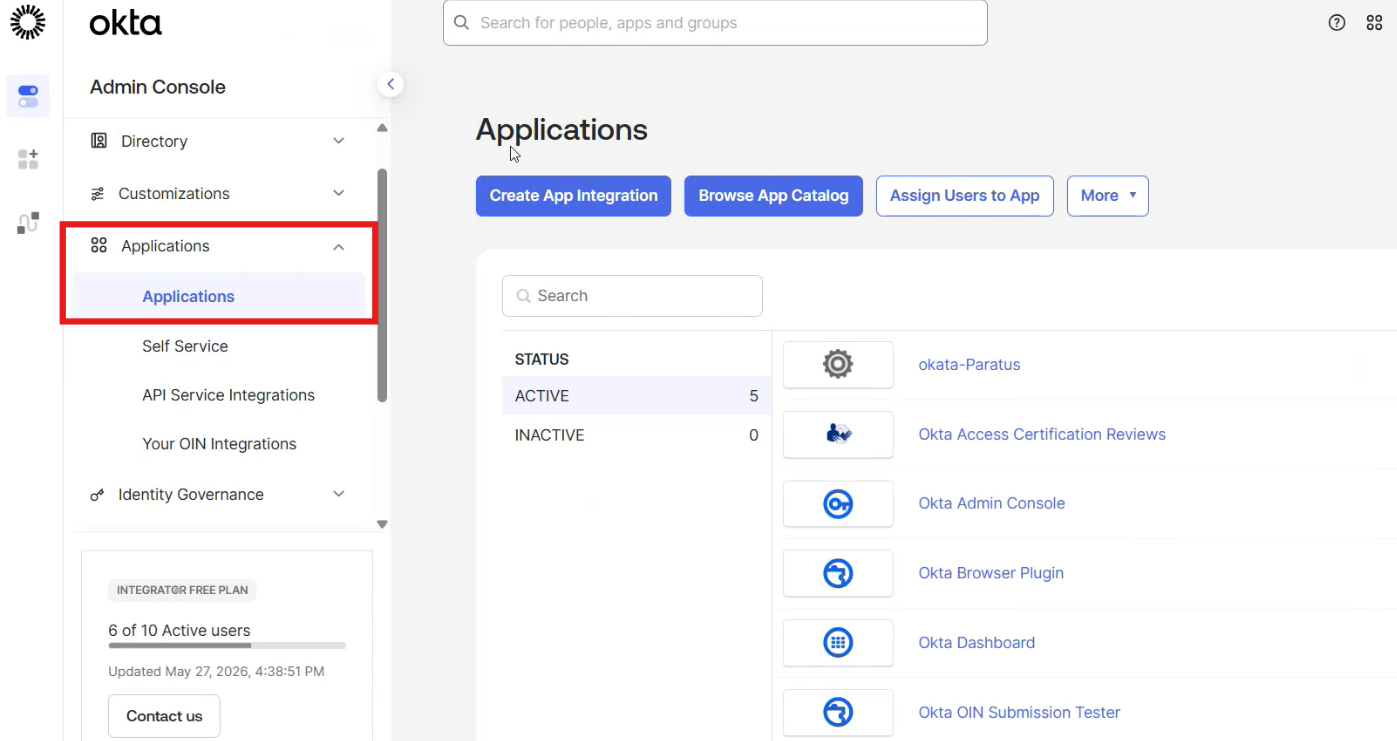The width and height of the screenshot is (1397, 741).
Task: Click the sidebar scroll up arrow
Action: (382, 128)
